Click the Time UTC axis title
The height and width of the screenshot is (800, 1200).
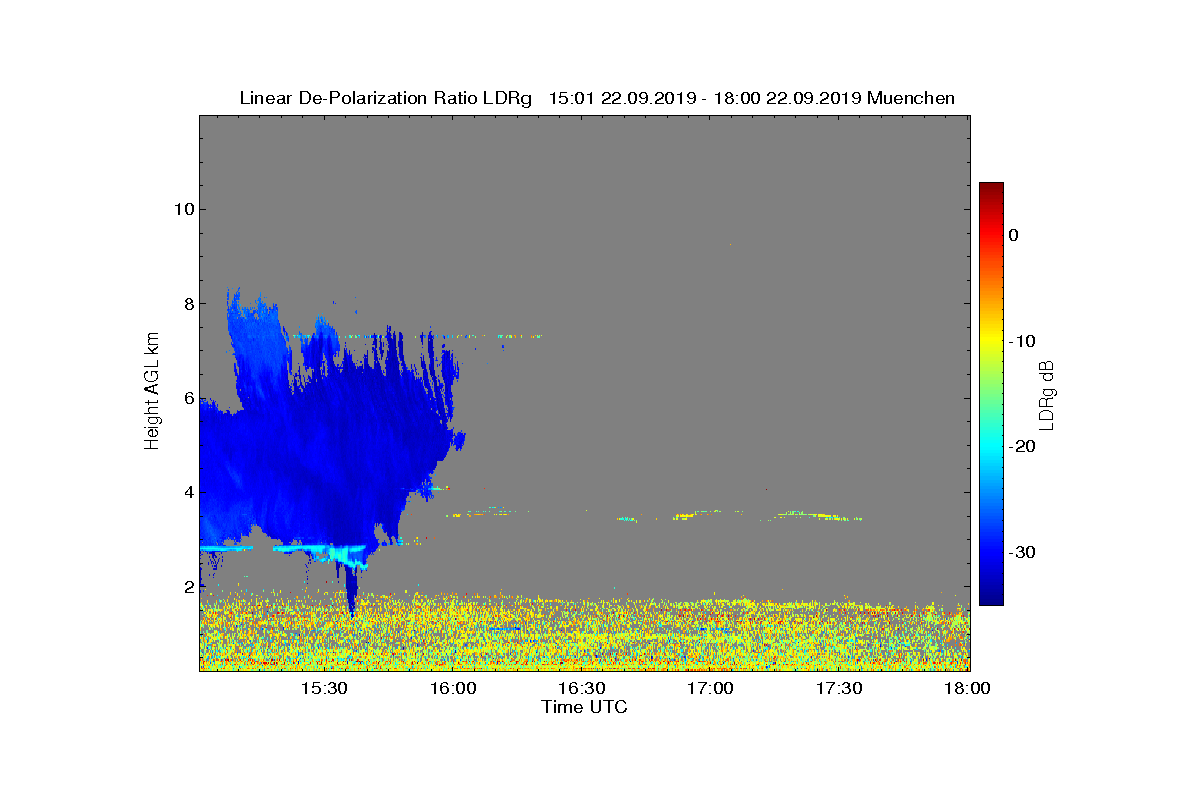585,707
